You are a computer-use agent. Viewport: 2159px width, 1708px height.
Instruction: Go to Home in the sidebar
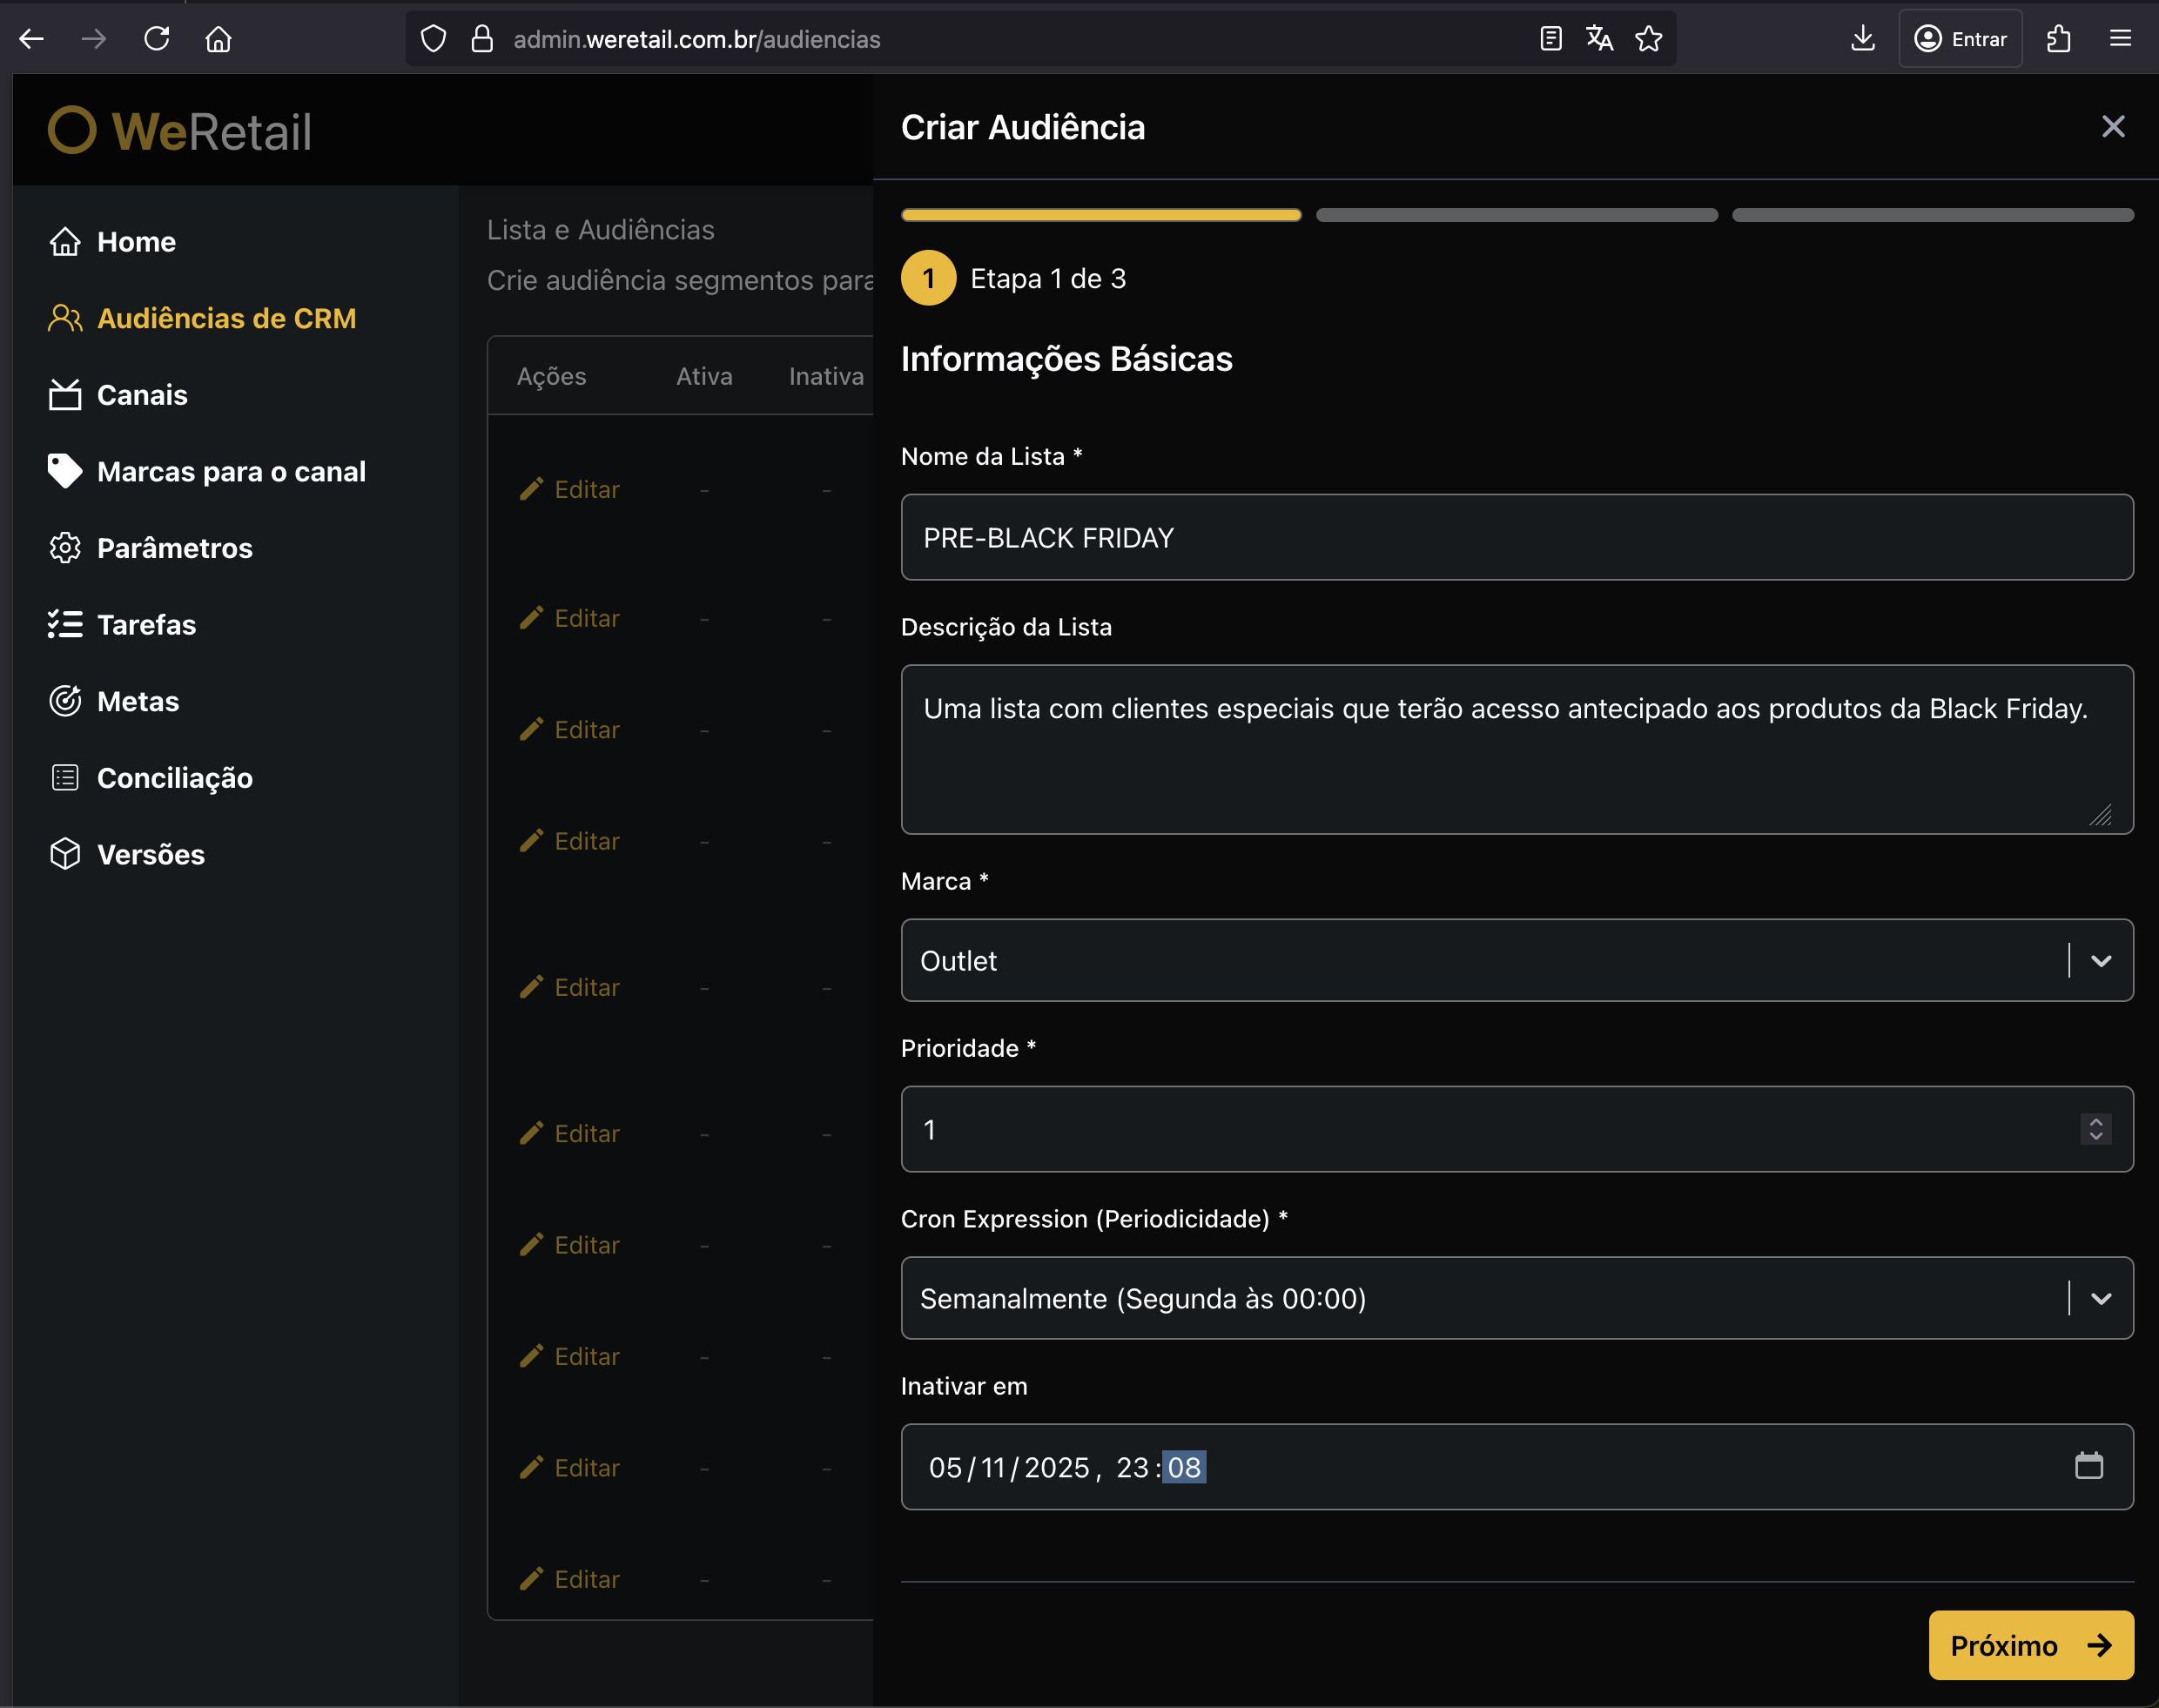click(136, 242)
